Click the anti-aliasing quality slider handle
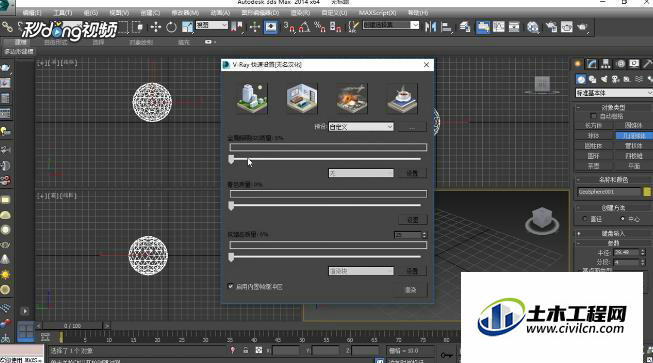Viewport: 653px width, 363px height. click(x=231, y=257)
